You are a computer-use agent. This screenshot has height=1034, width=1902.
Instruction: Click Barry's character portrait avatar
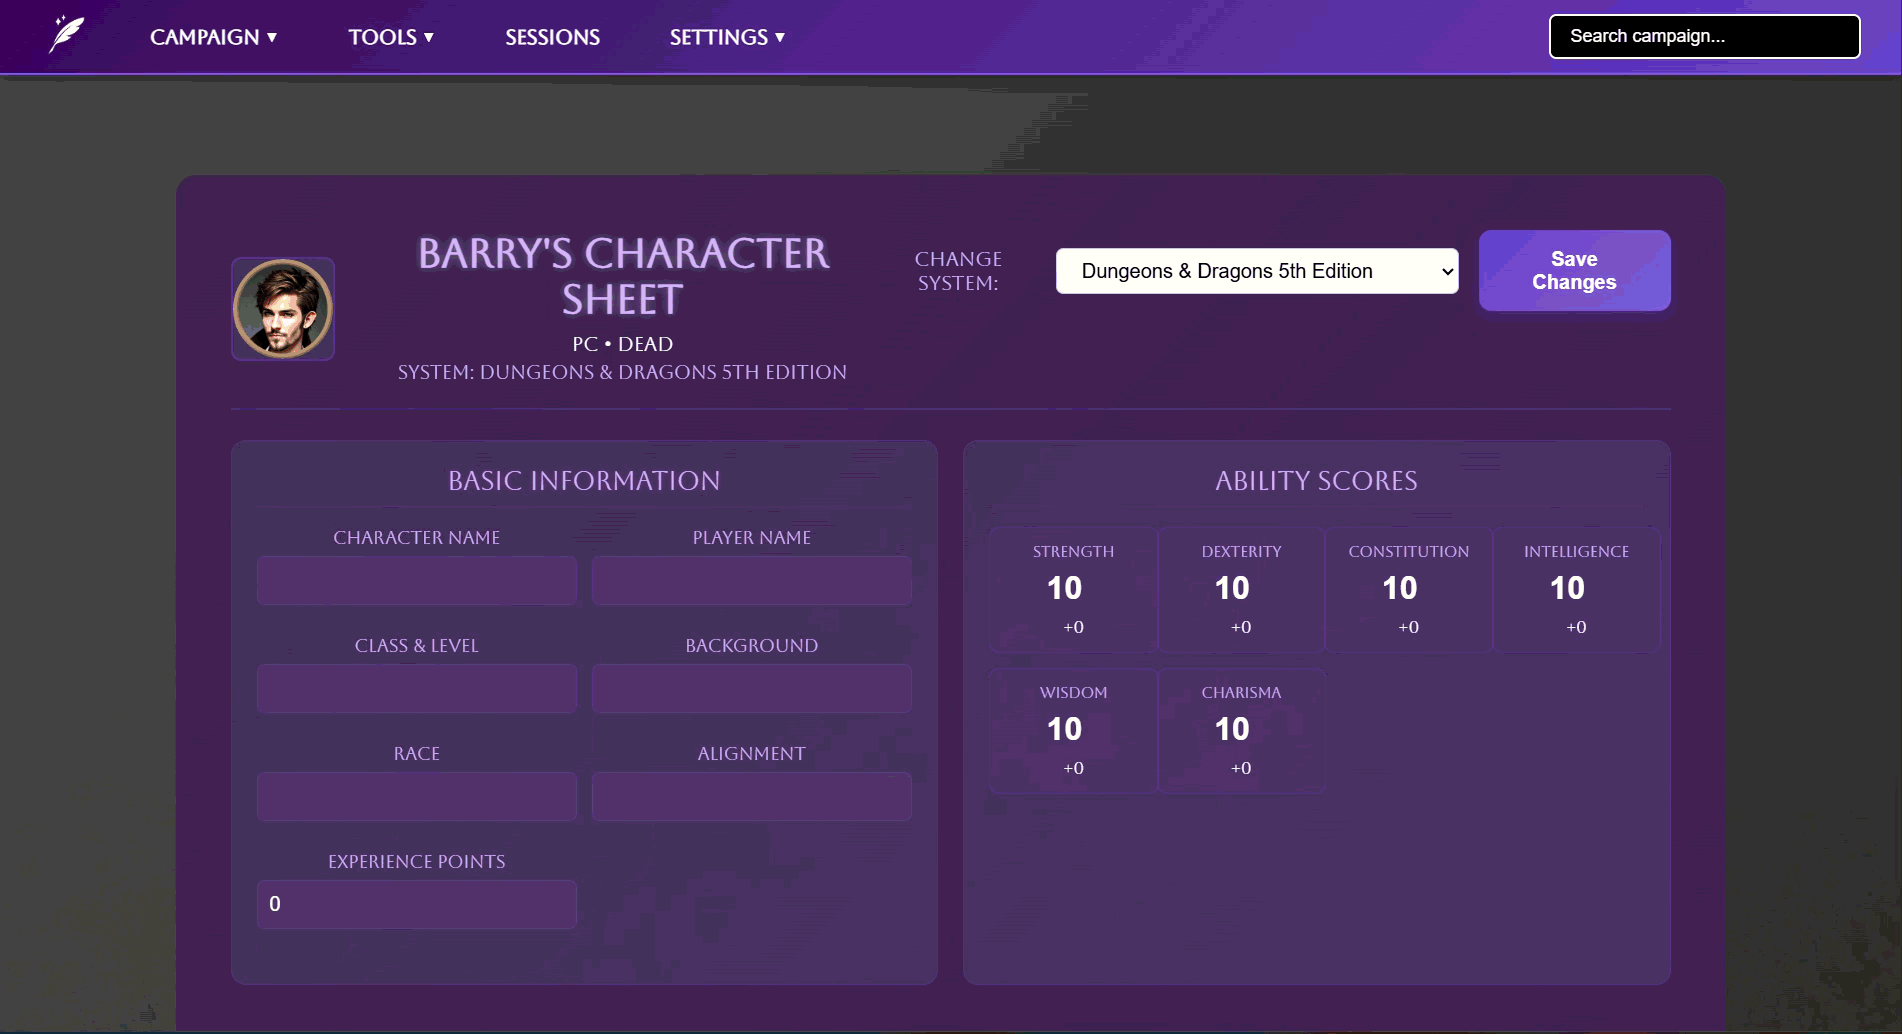283,309
